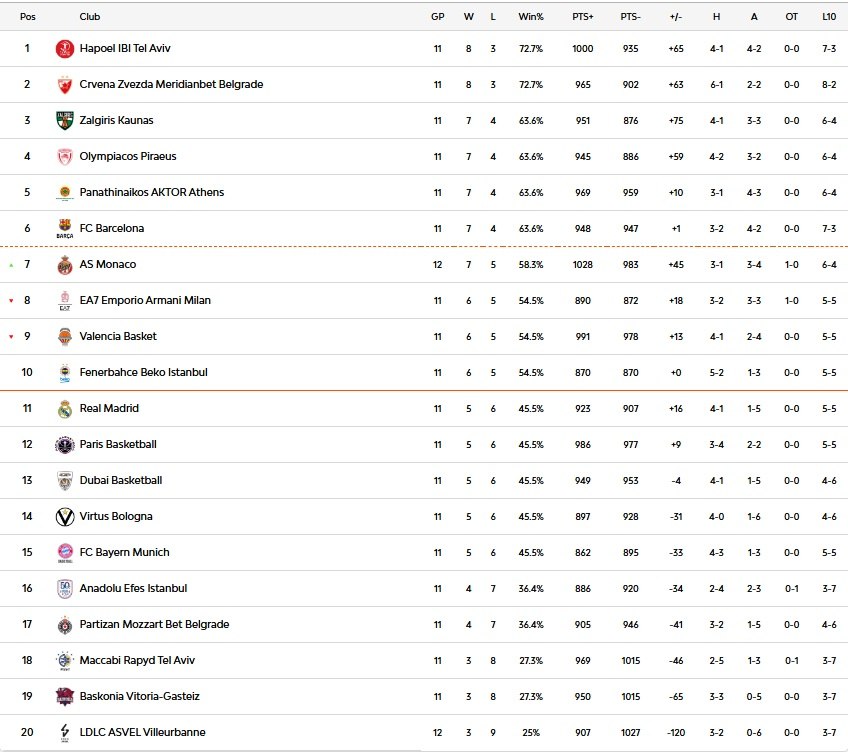Image resolution: width=848 pixels, height=752 pixels.
Task: Click the Olympiacos Piraeus crest icon
Action: (65, 157)
